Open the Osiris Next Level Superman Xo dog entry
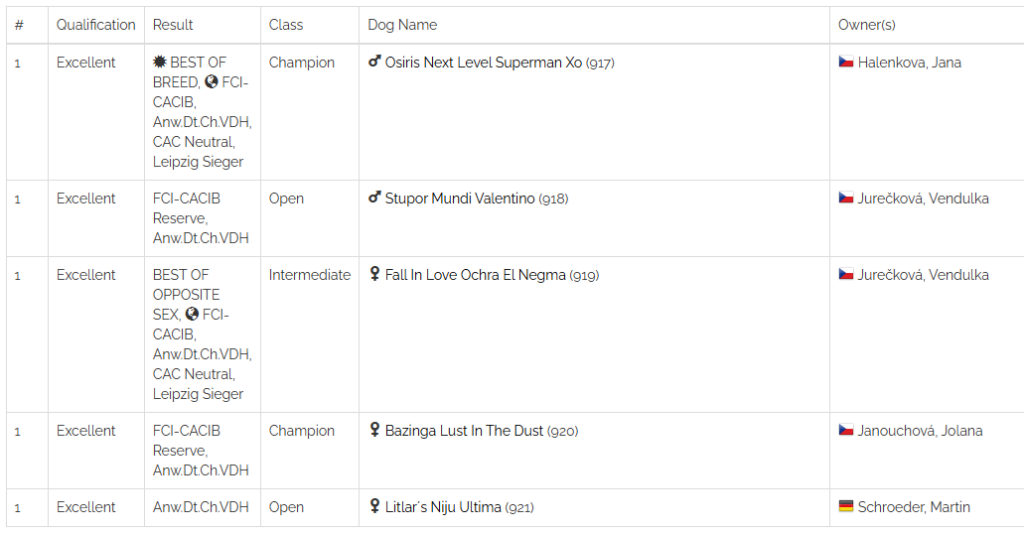The width and height of the screenshot is (1024, 533). coord(483,63)
